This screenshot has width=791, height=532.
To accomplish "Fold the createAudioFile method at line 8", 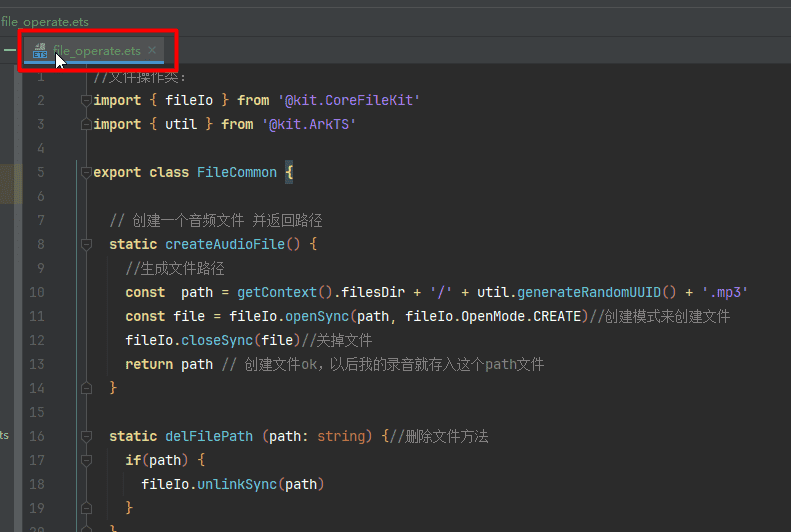I will tap(86, 244).
